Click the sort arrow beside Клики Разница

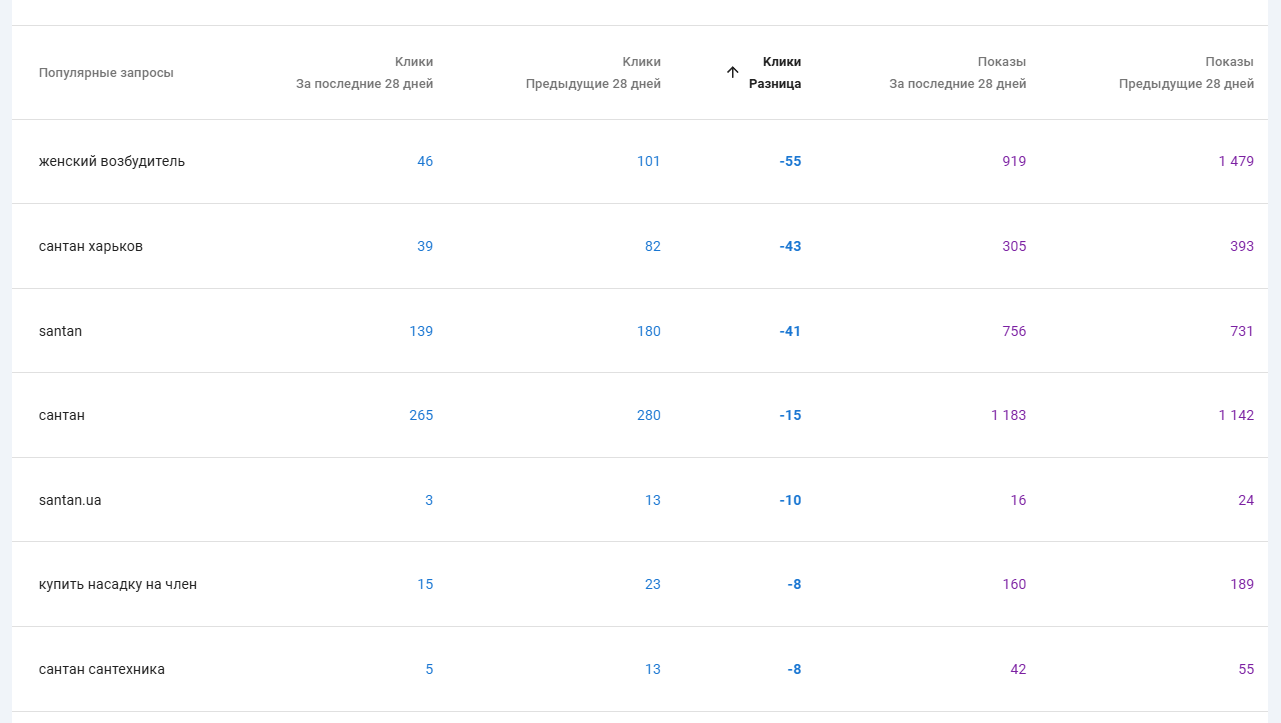(x=733, y=72)
